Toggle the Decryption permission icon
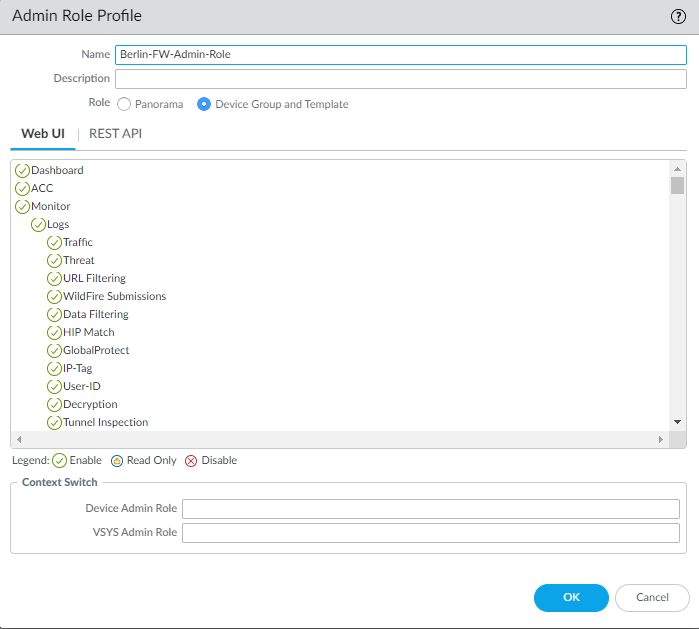 pyautogui.click(x=54, y=405)
